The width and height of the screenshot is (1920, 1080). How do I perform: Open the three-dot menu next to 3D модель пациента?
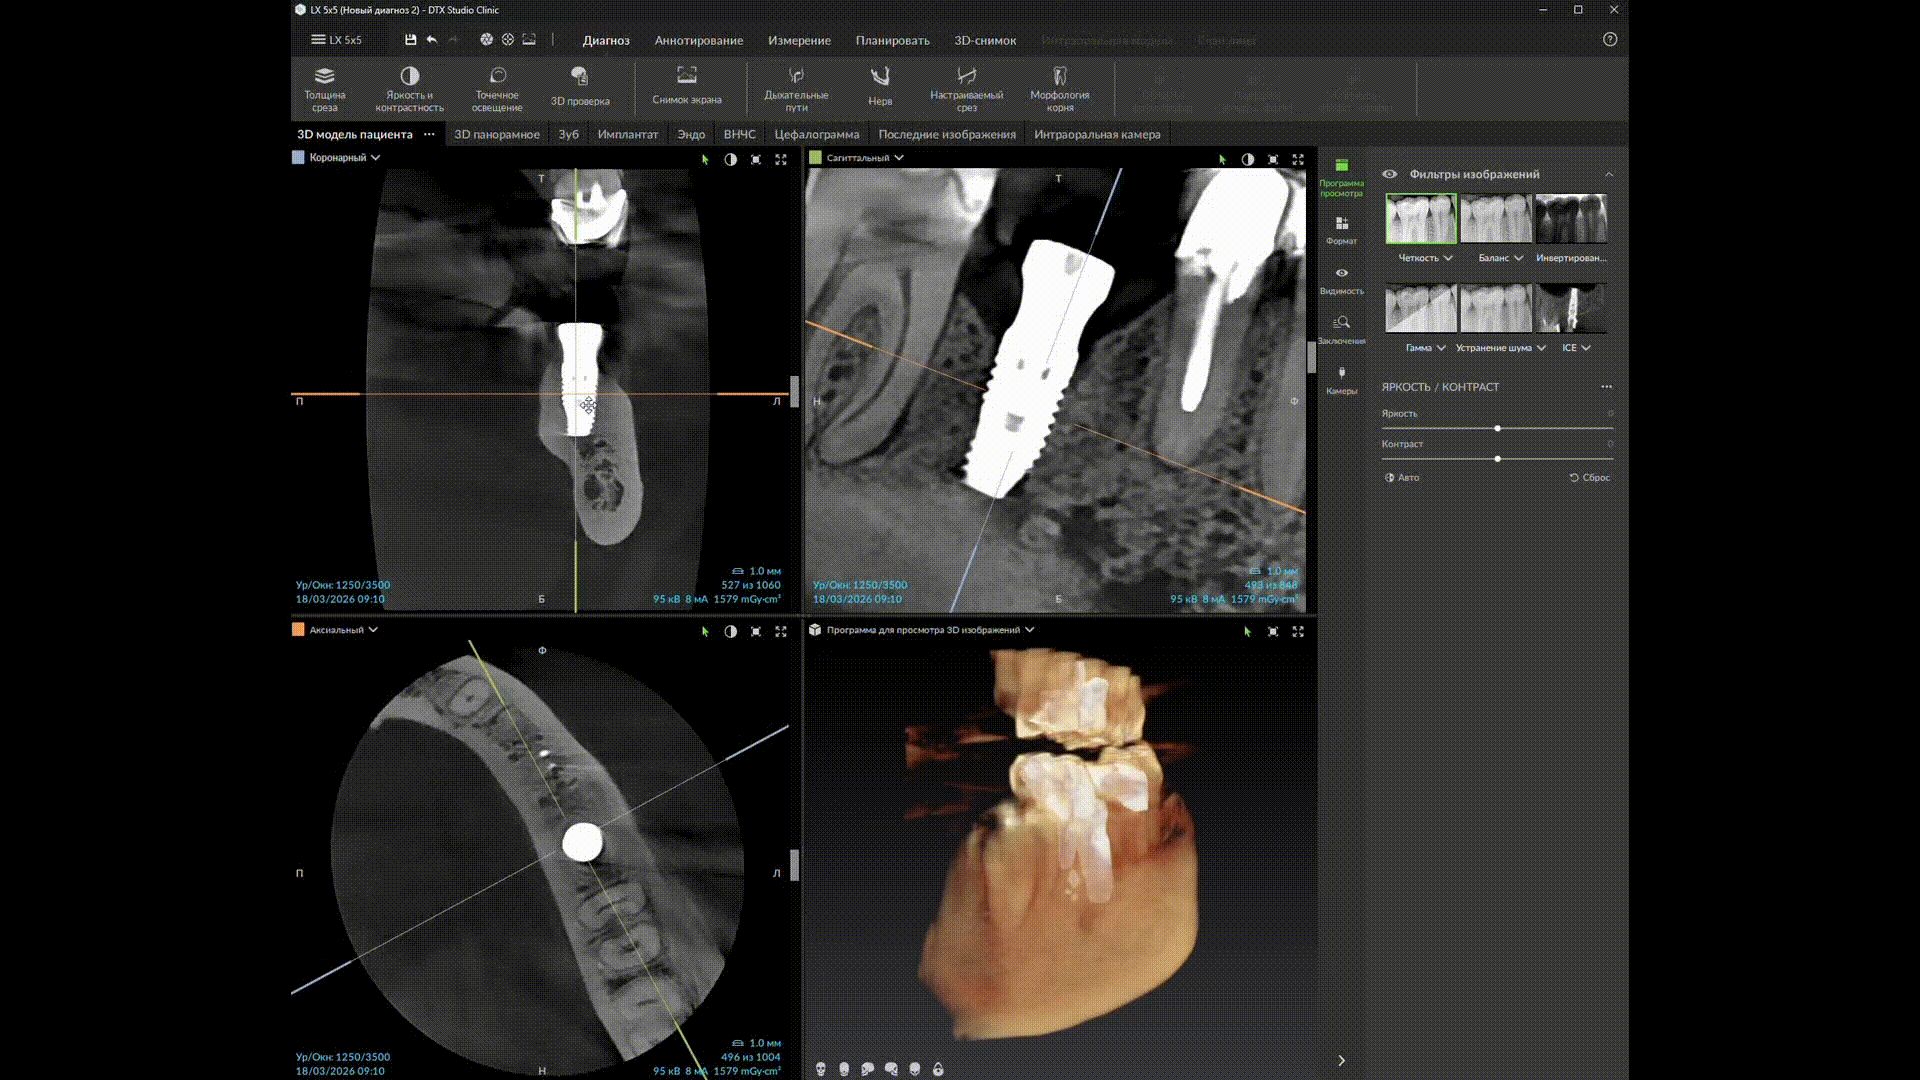coord(429,134)
